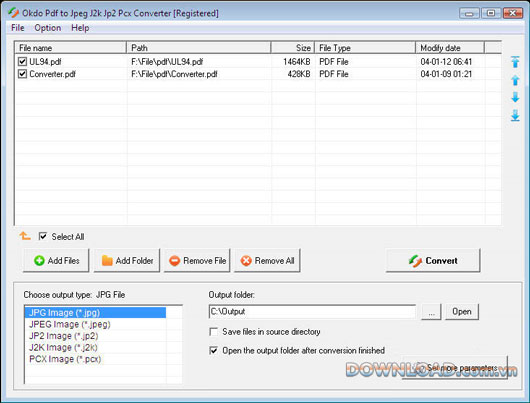The height and width of the screenshot is (403, 530).
Task: Click the 04-01-12 06:41 modify date
Action: click(x=446, y=62)
